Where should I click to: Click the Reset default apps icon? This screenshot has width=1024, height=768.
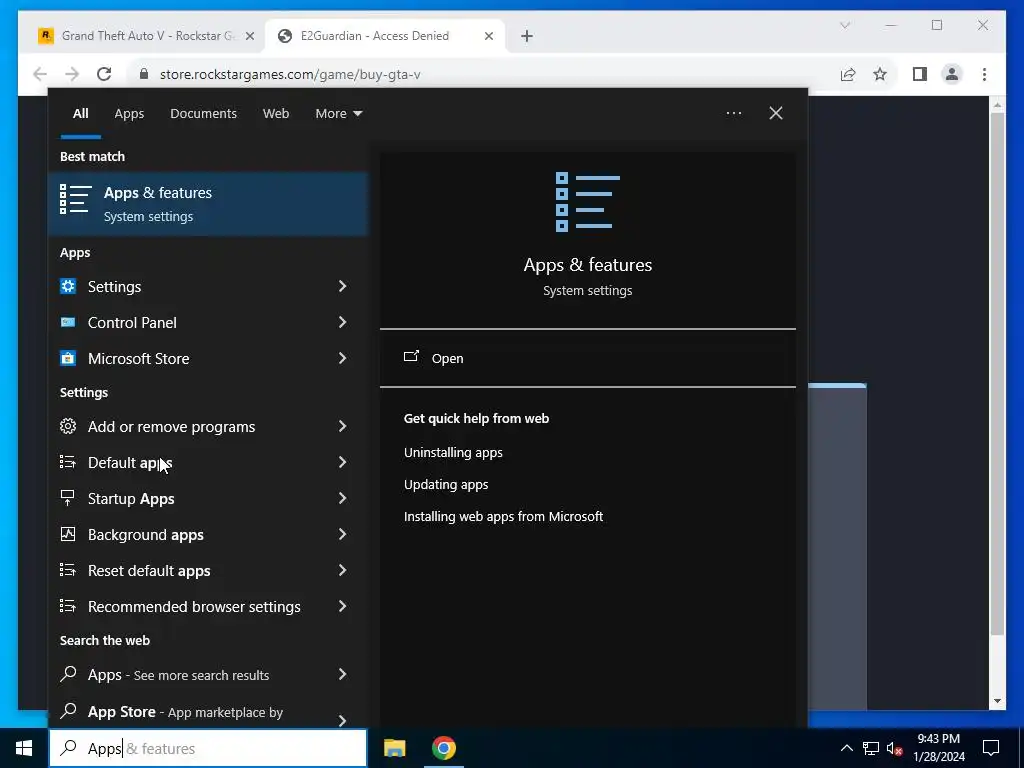click(x=68, y=569)
